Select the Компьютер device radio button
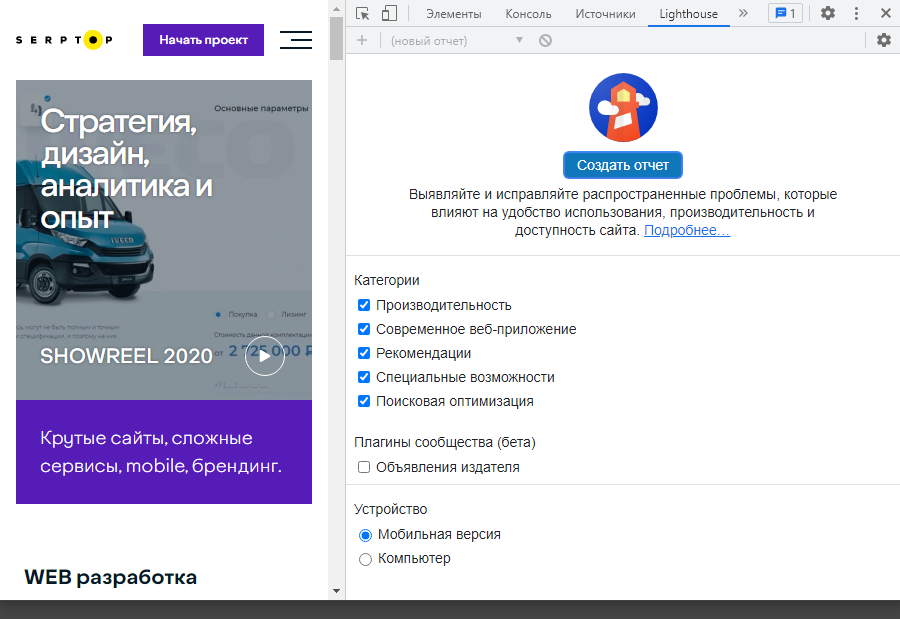The width and height of the screenshot is (900, 619). (365, 558)
